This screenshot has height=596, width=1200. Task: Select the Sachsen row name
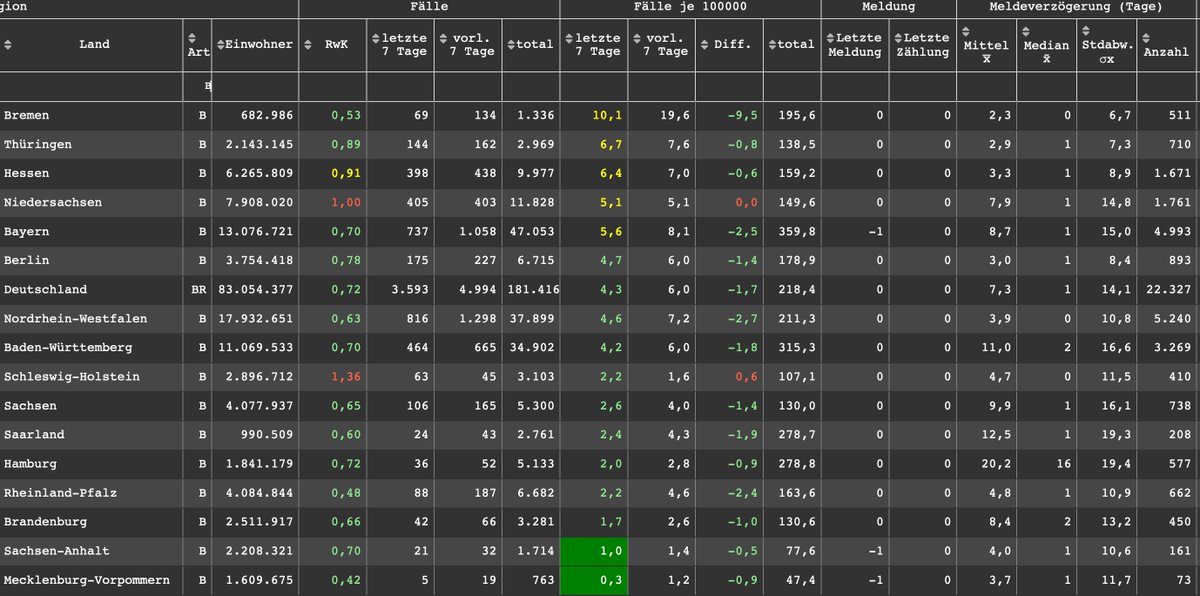click(30, 406)
